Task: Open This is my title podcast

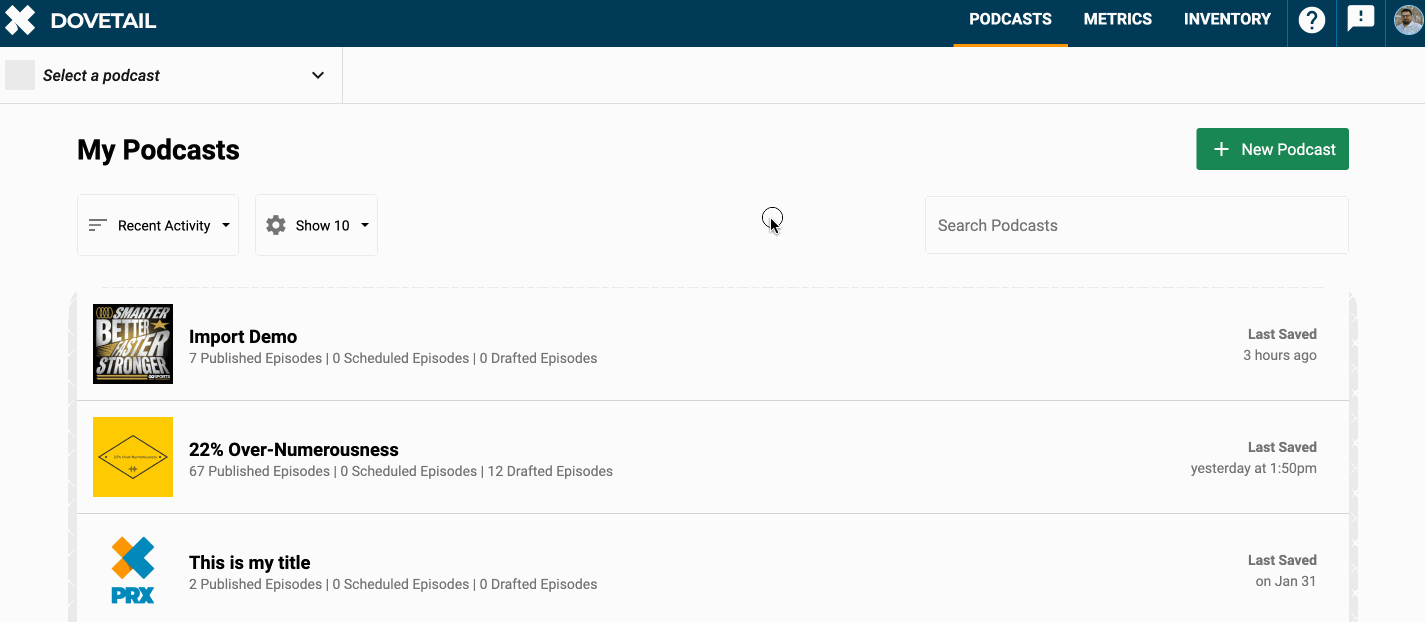Action: (x=250, y=562)
